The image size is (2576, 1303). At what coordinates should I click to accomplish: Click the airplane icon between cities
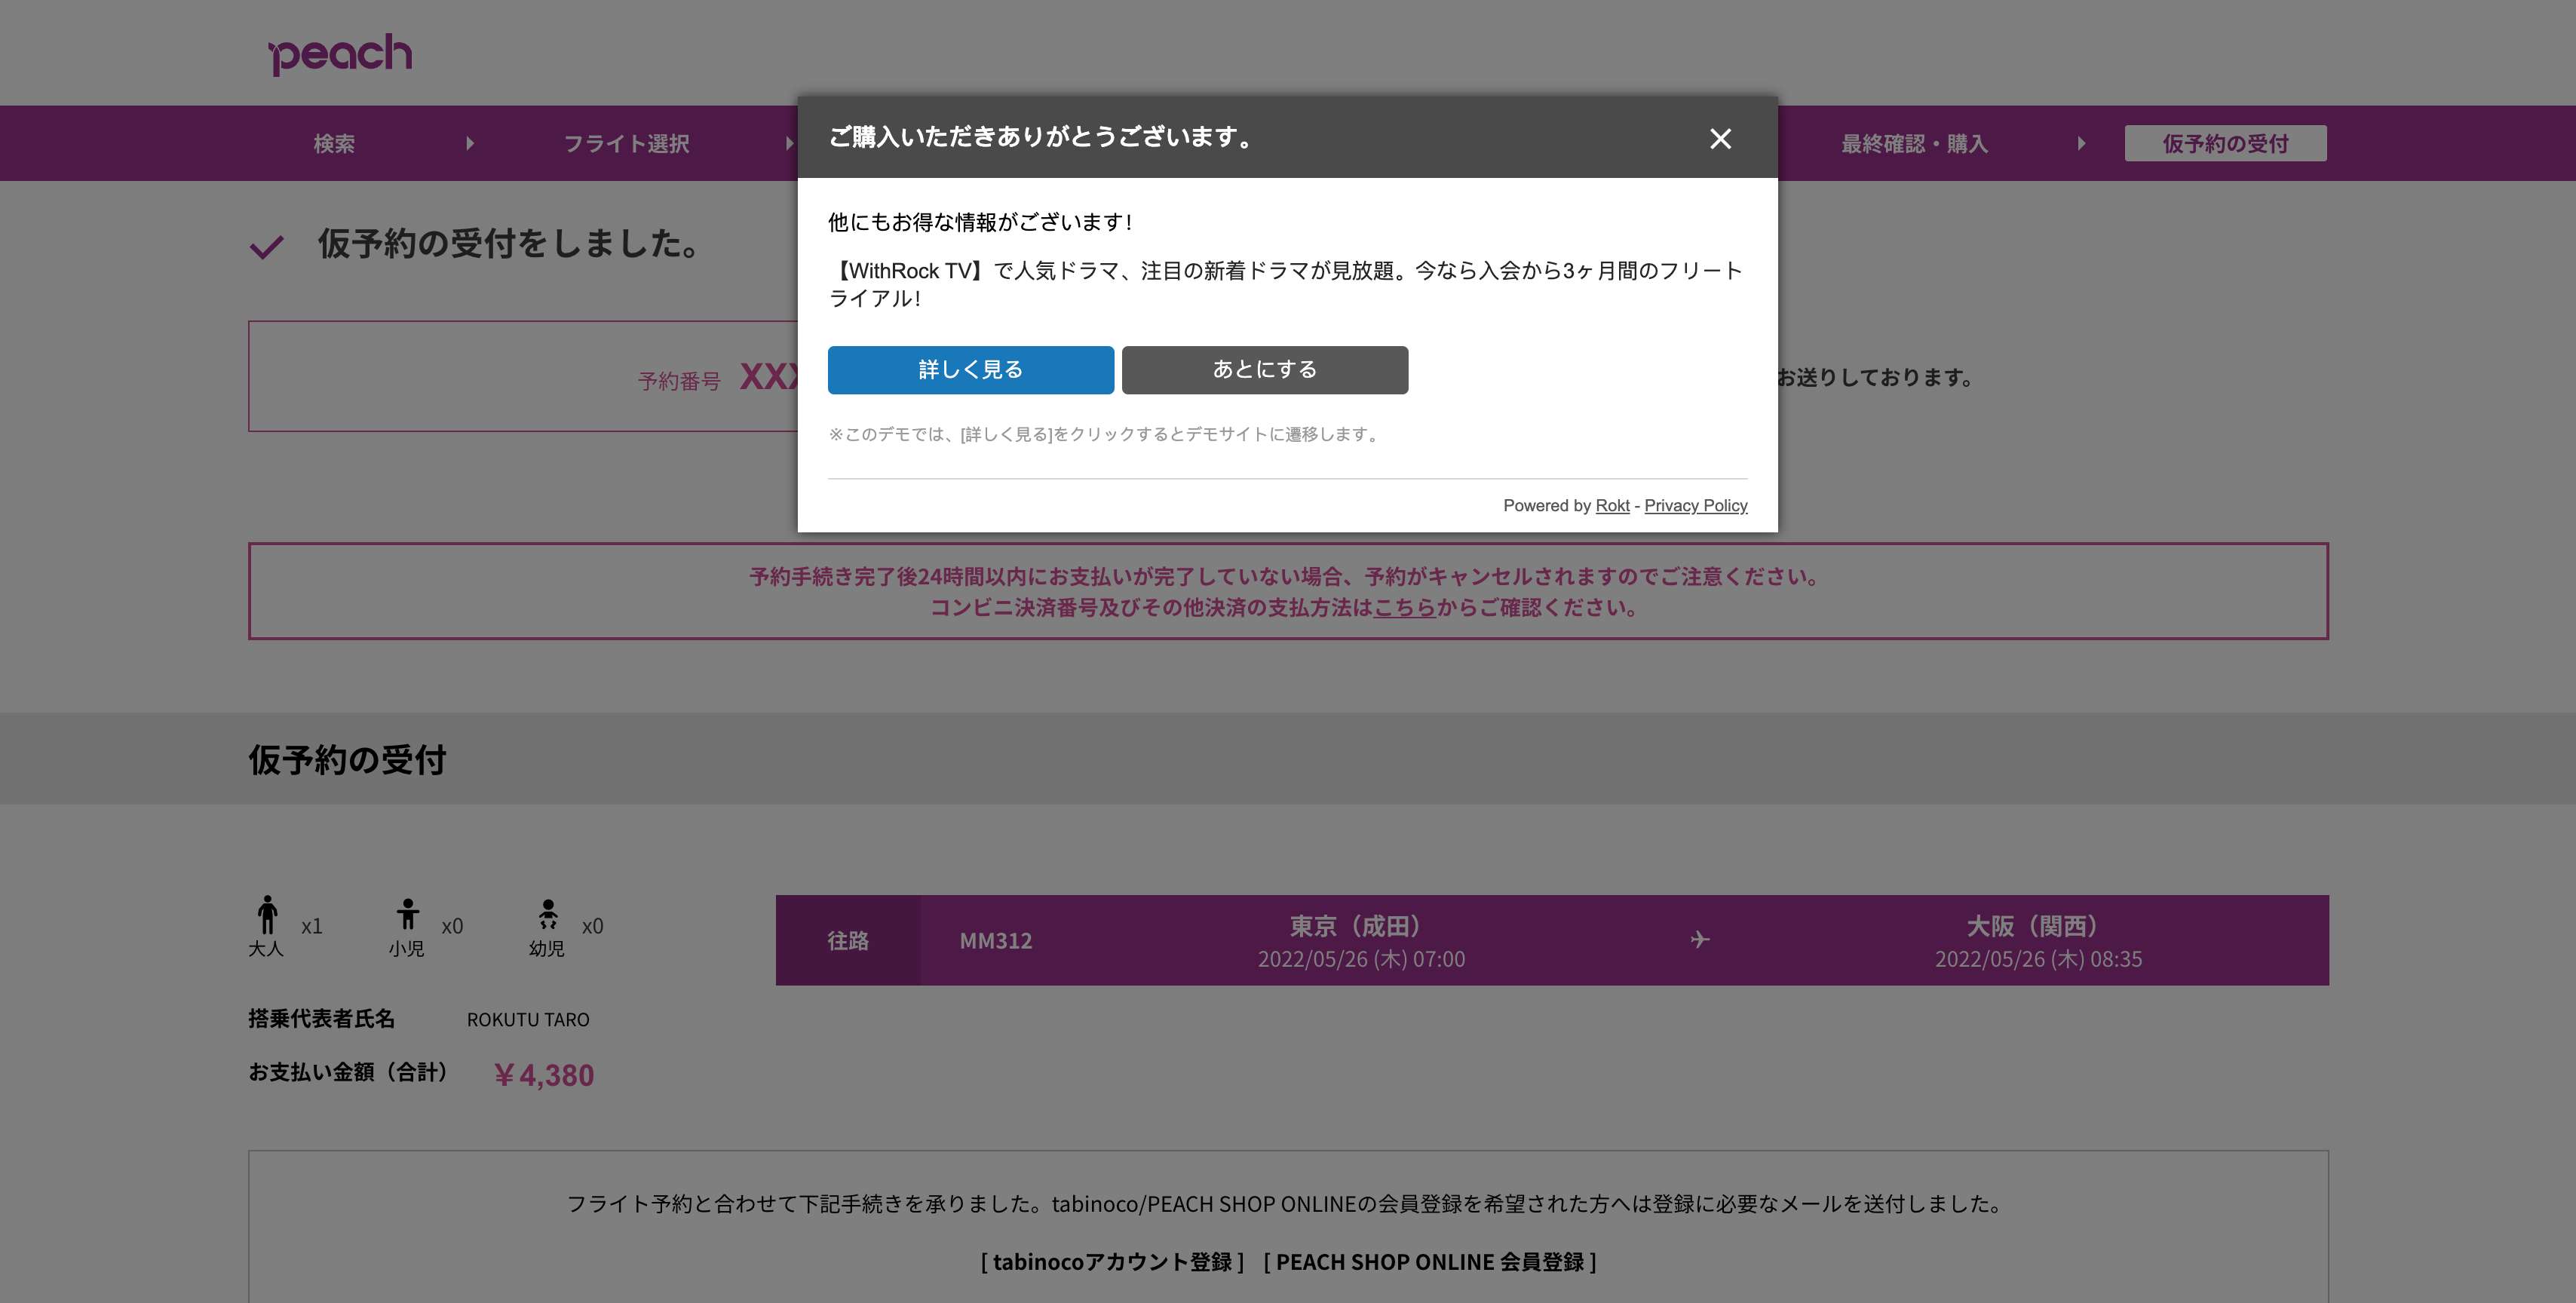pos(1700,939)
